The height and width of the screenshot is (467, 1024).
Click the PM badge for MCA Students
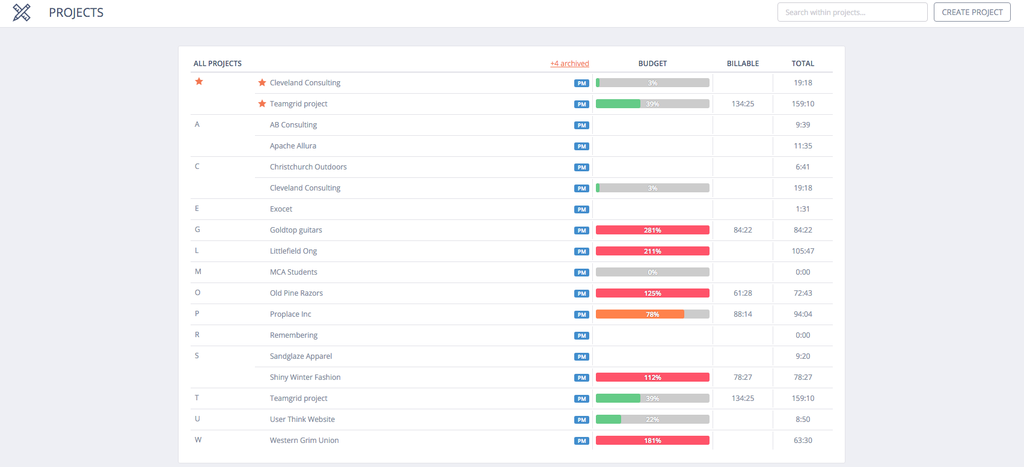click(x=581, y=272)
